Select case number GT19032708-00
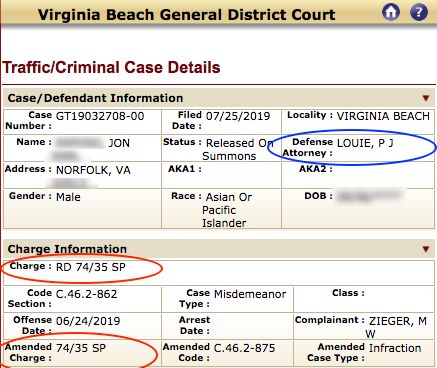Screen dimensions: 437x368 [x=100, y=116]
